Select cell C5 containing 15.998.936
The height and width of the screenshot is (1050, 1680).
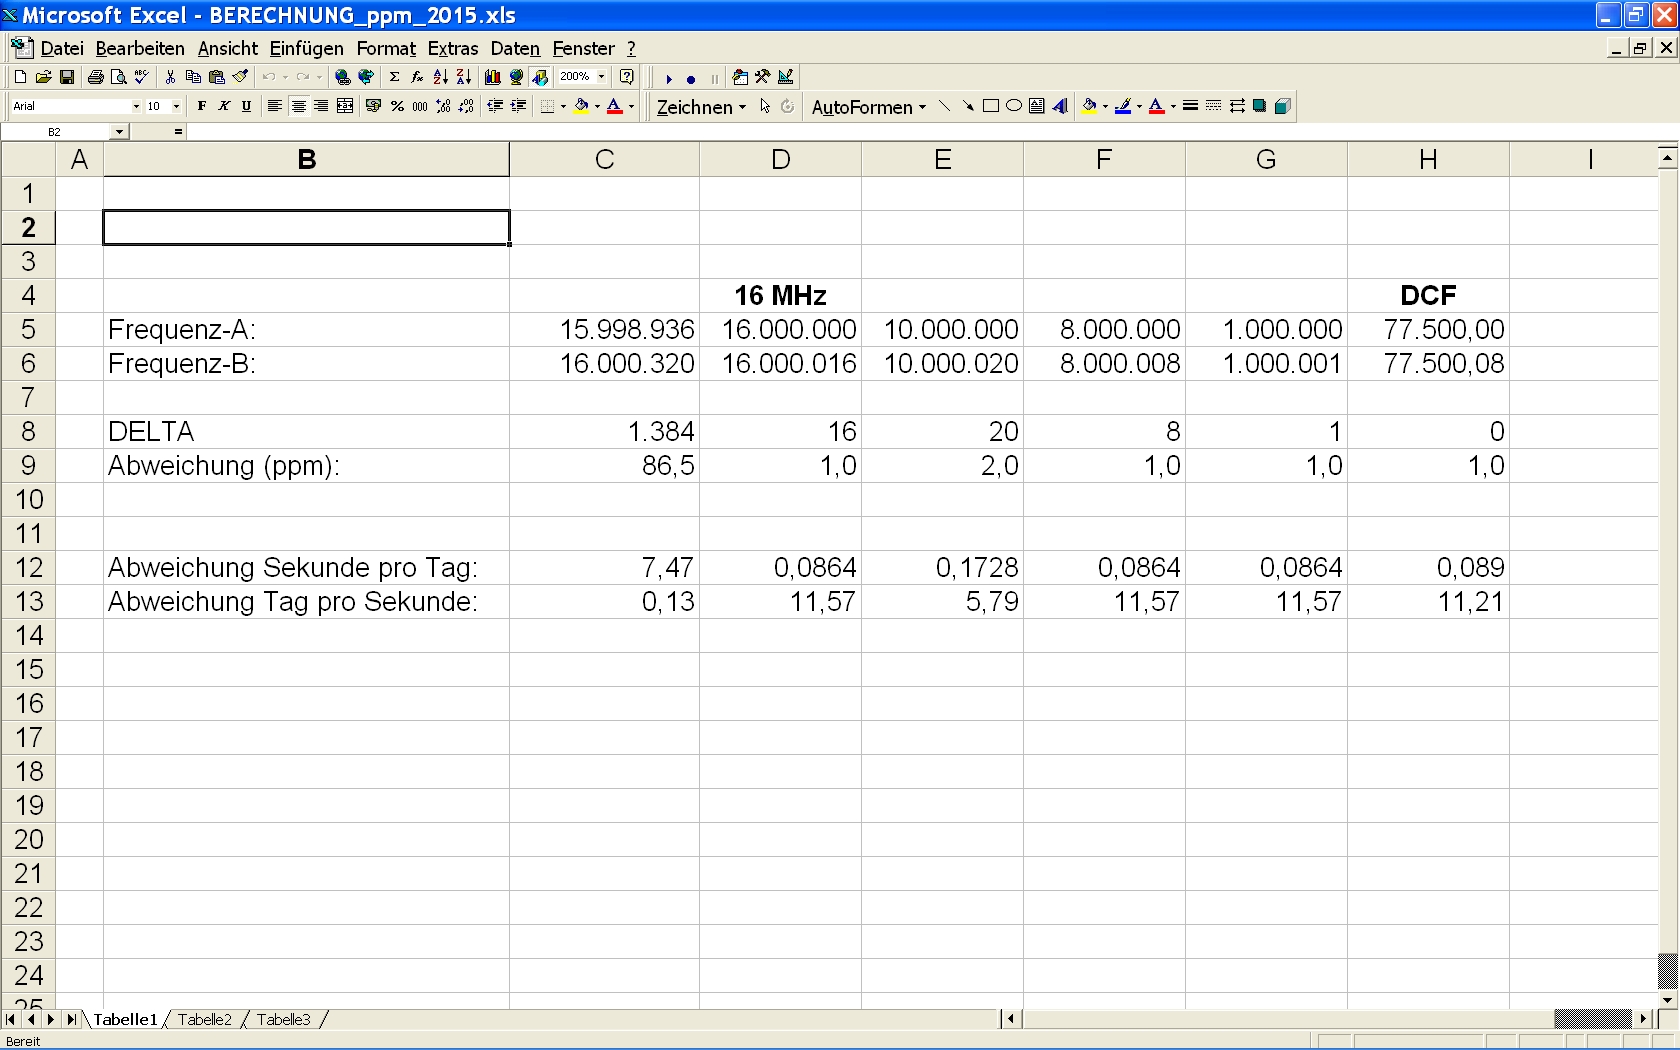coord(604,329)
